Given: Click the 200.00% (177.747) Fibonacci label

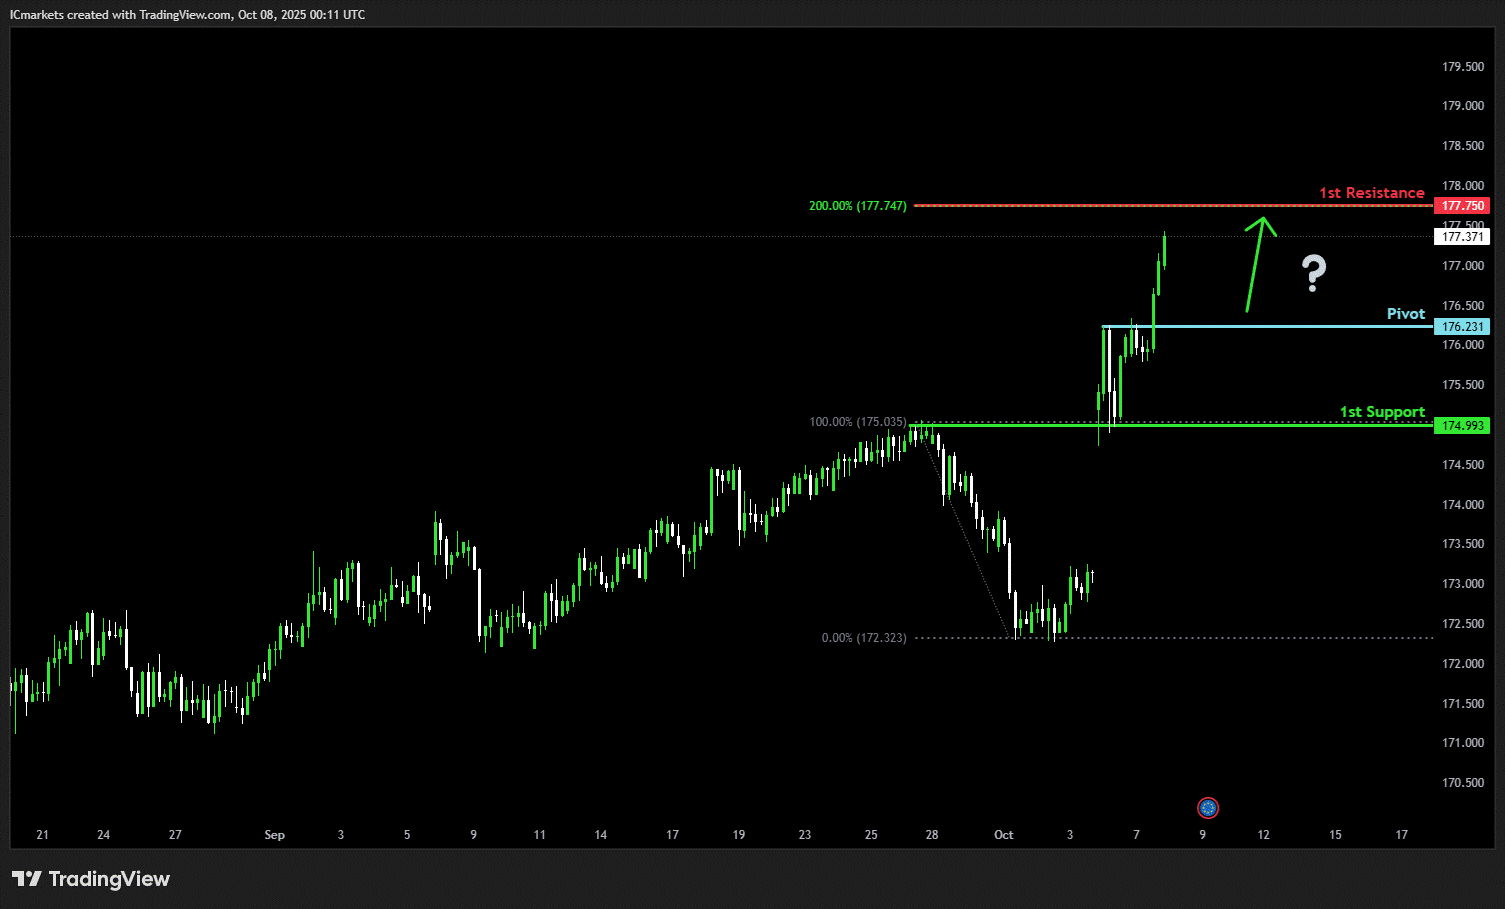Looking at the screenshot, I should 857,206.
